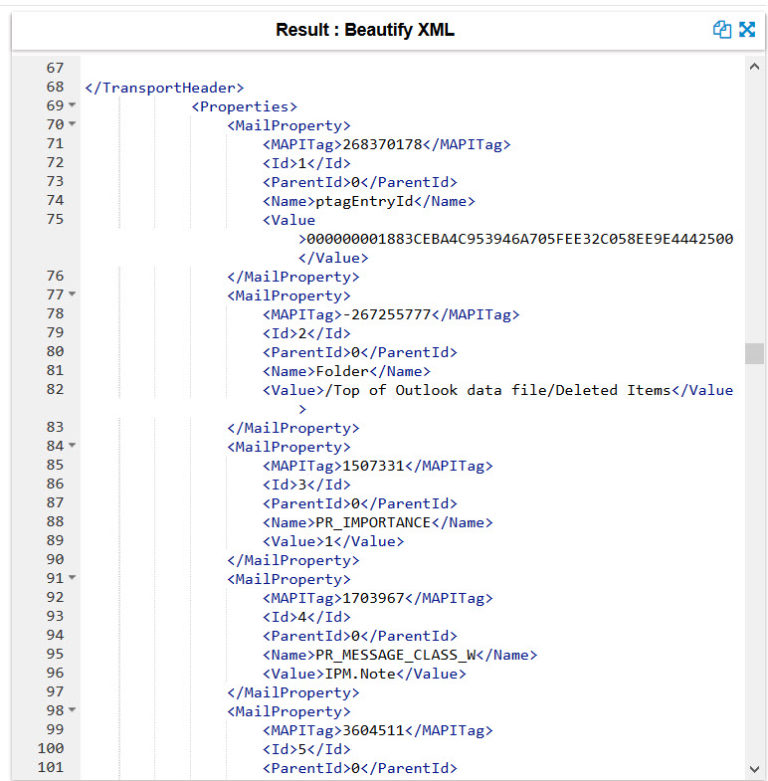Click the ptagEntryId name text
This screenshot has height=781, width=768.
[365, 201]
